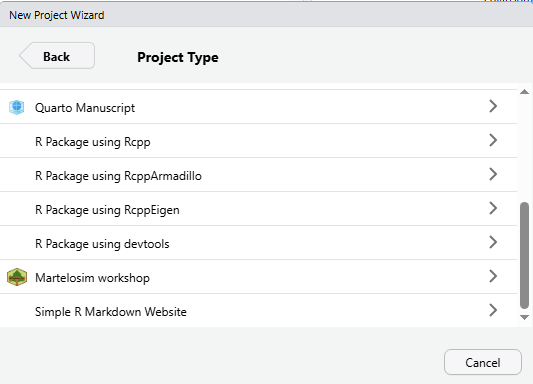533x384 pixels.
Task: Click the scrollbar up arrow
Action: tap(525, 92)
